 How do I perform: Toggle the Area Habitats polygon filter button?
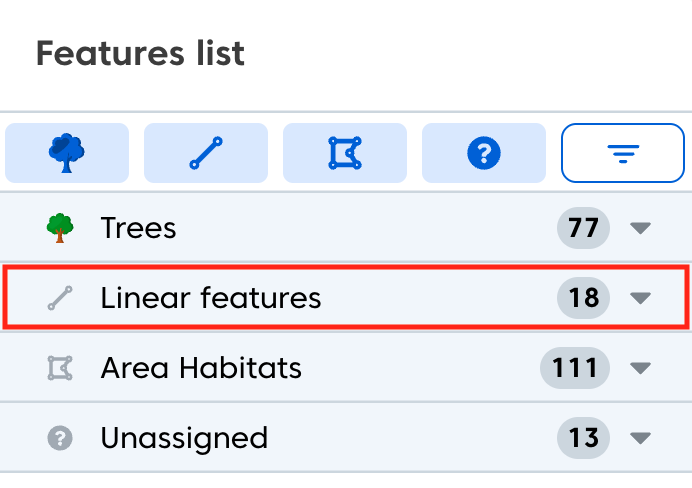point(345,153)
